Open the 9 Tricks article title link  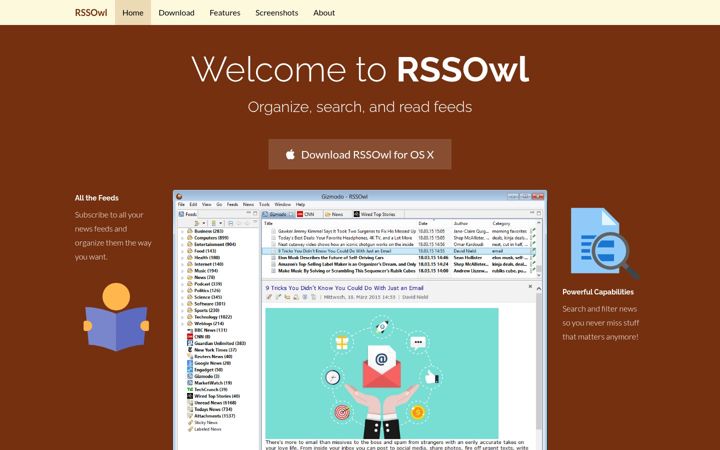pos(344,288)
